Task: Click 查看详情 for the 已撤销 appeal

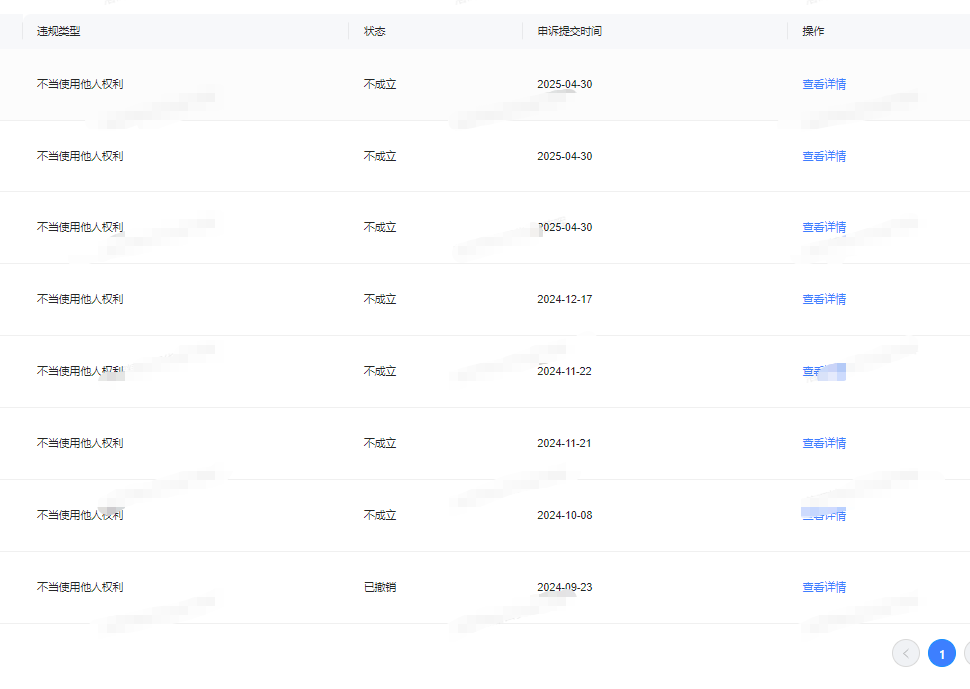Action: tap(823, 588)
